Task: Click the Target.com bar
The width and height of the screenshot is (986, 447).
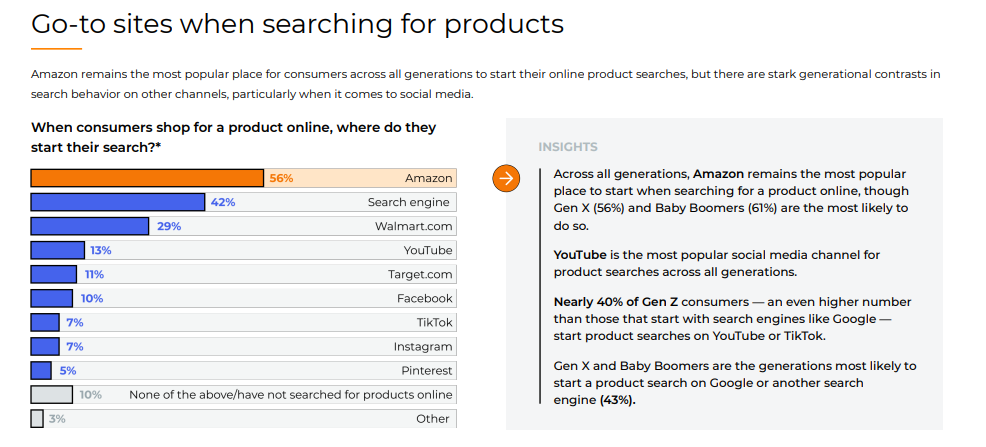Action: coord(53,274)
